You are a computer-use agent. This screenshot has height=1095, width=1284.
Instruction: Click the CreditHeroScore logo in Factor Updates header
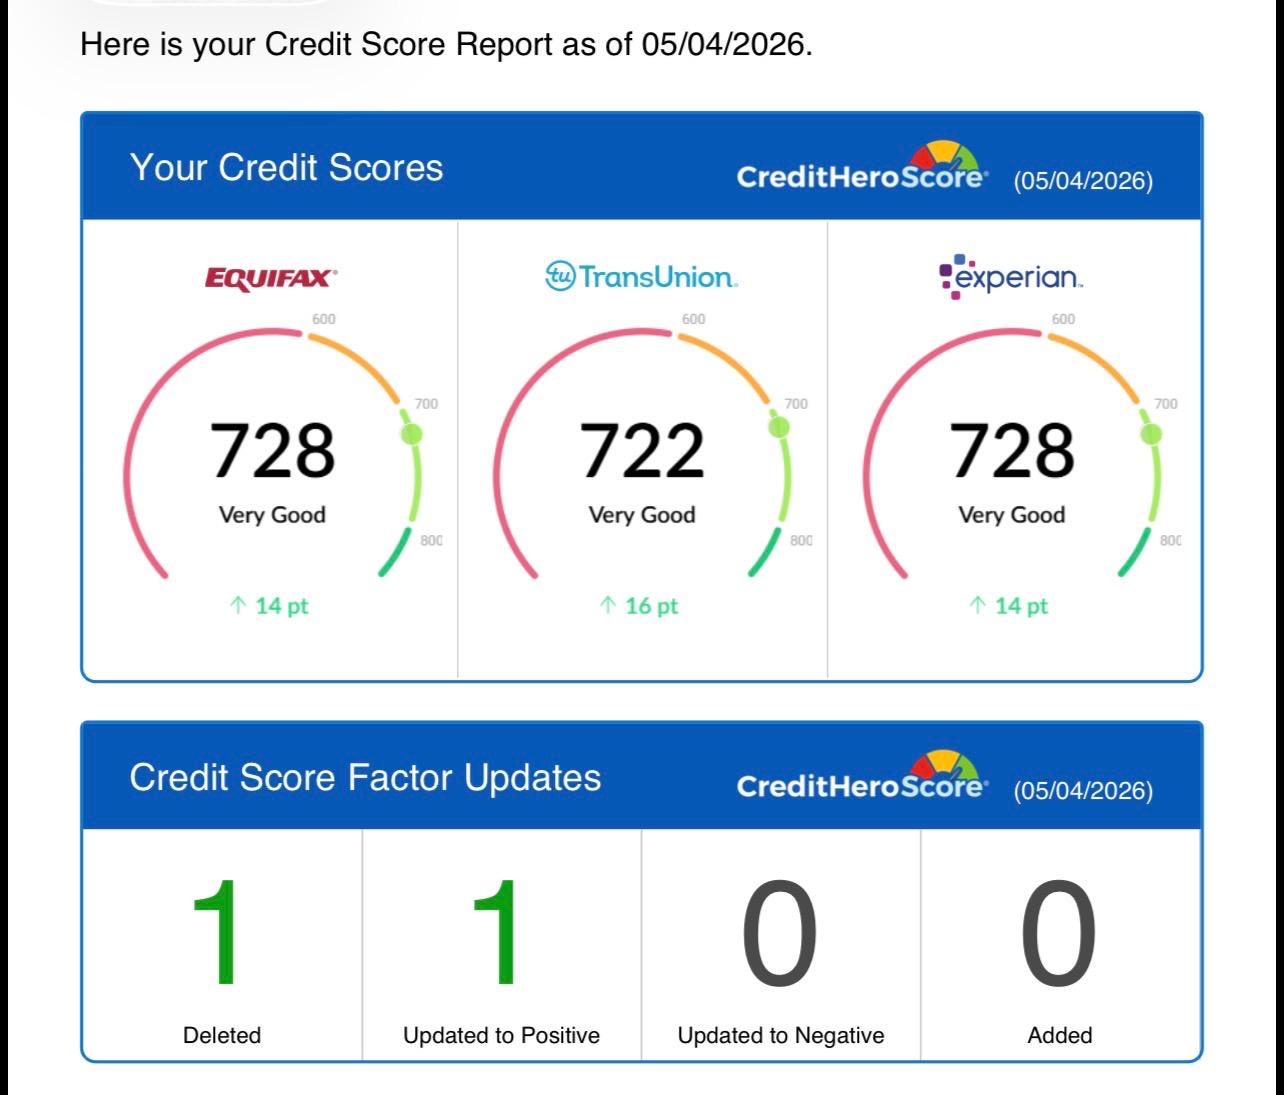click(x=862, y=777)
